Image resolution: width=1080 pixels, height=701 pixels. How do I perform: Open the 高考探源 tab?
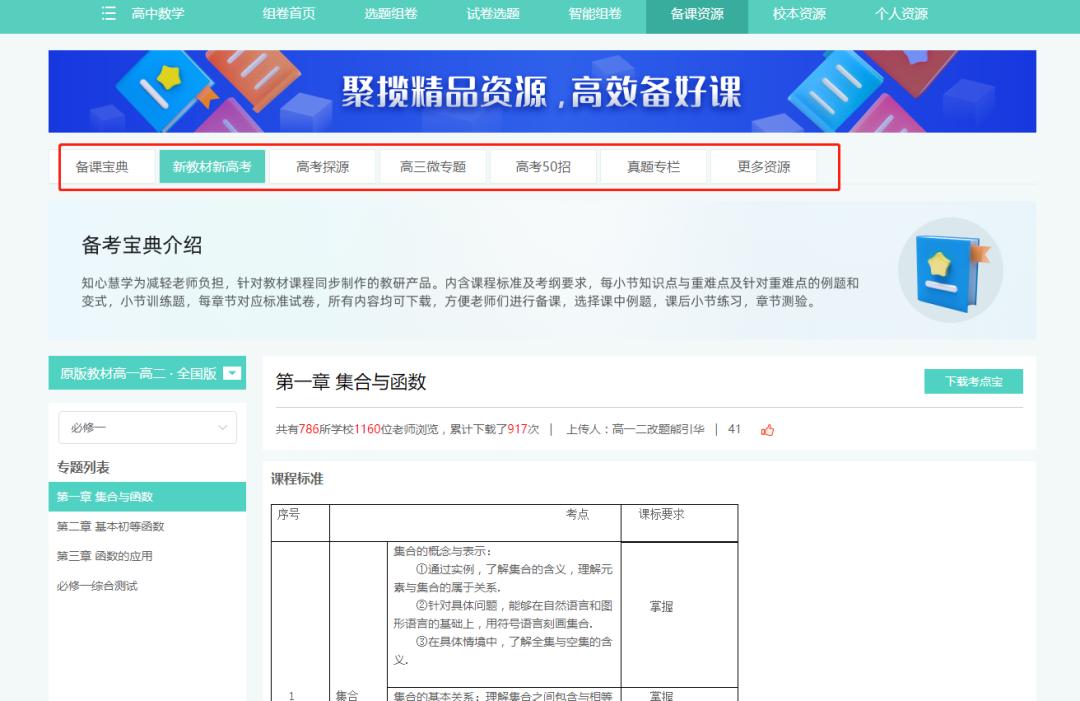pos(323,166)
